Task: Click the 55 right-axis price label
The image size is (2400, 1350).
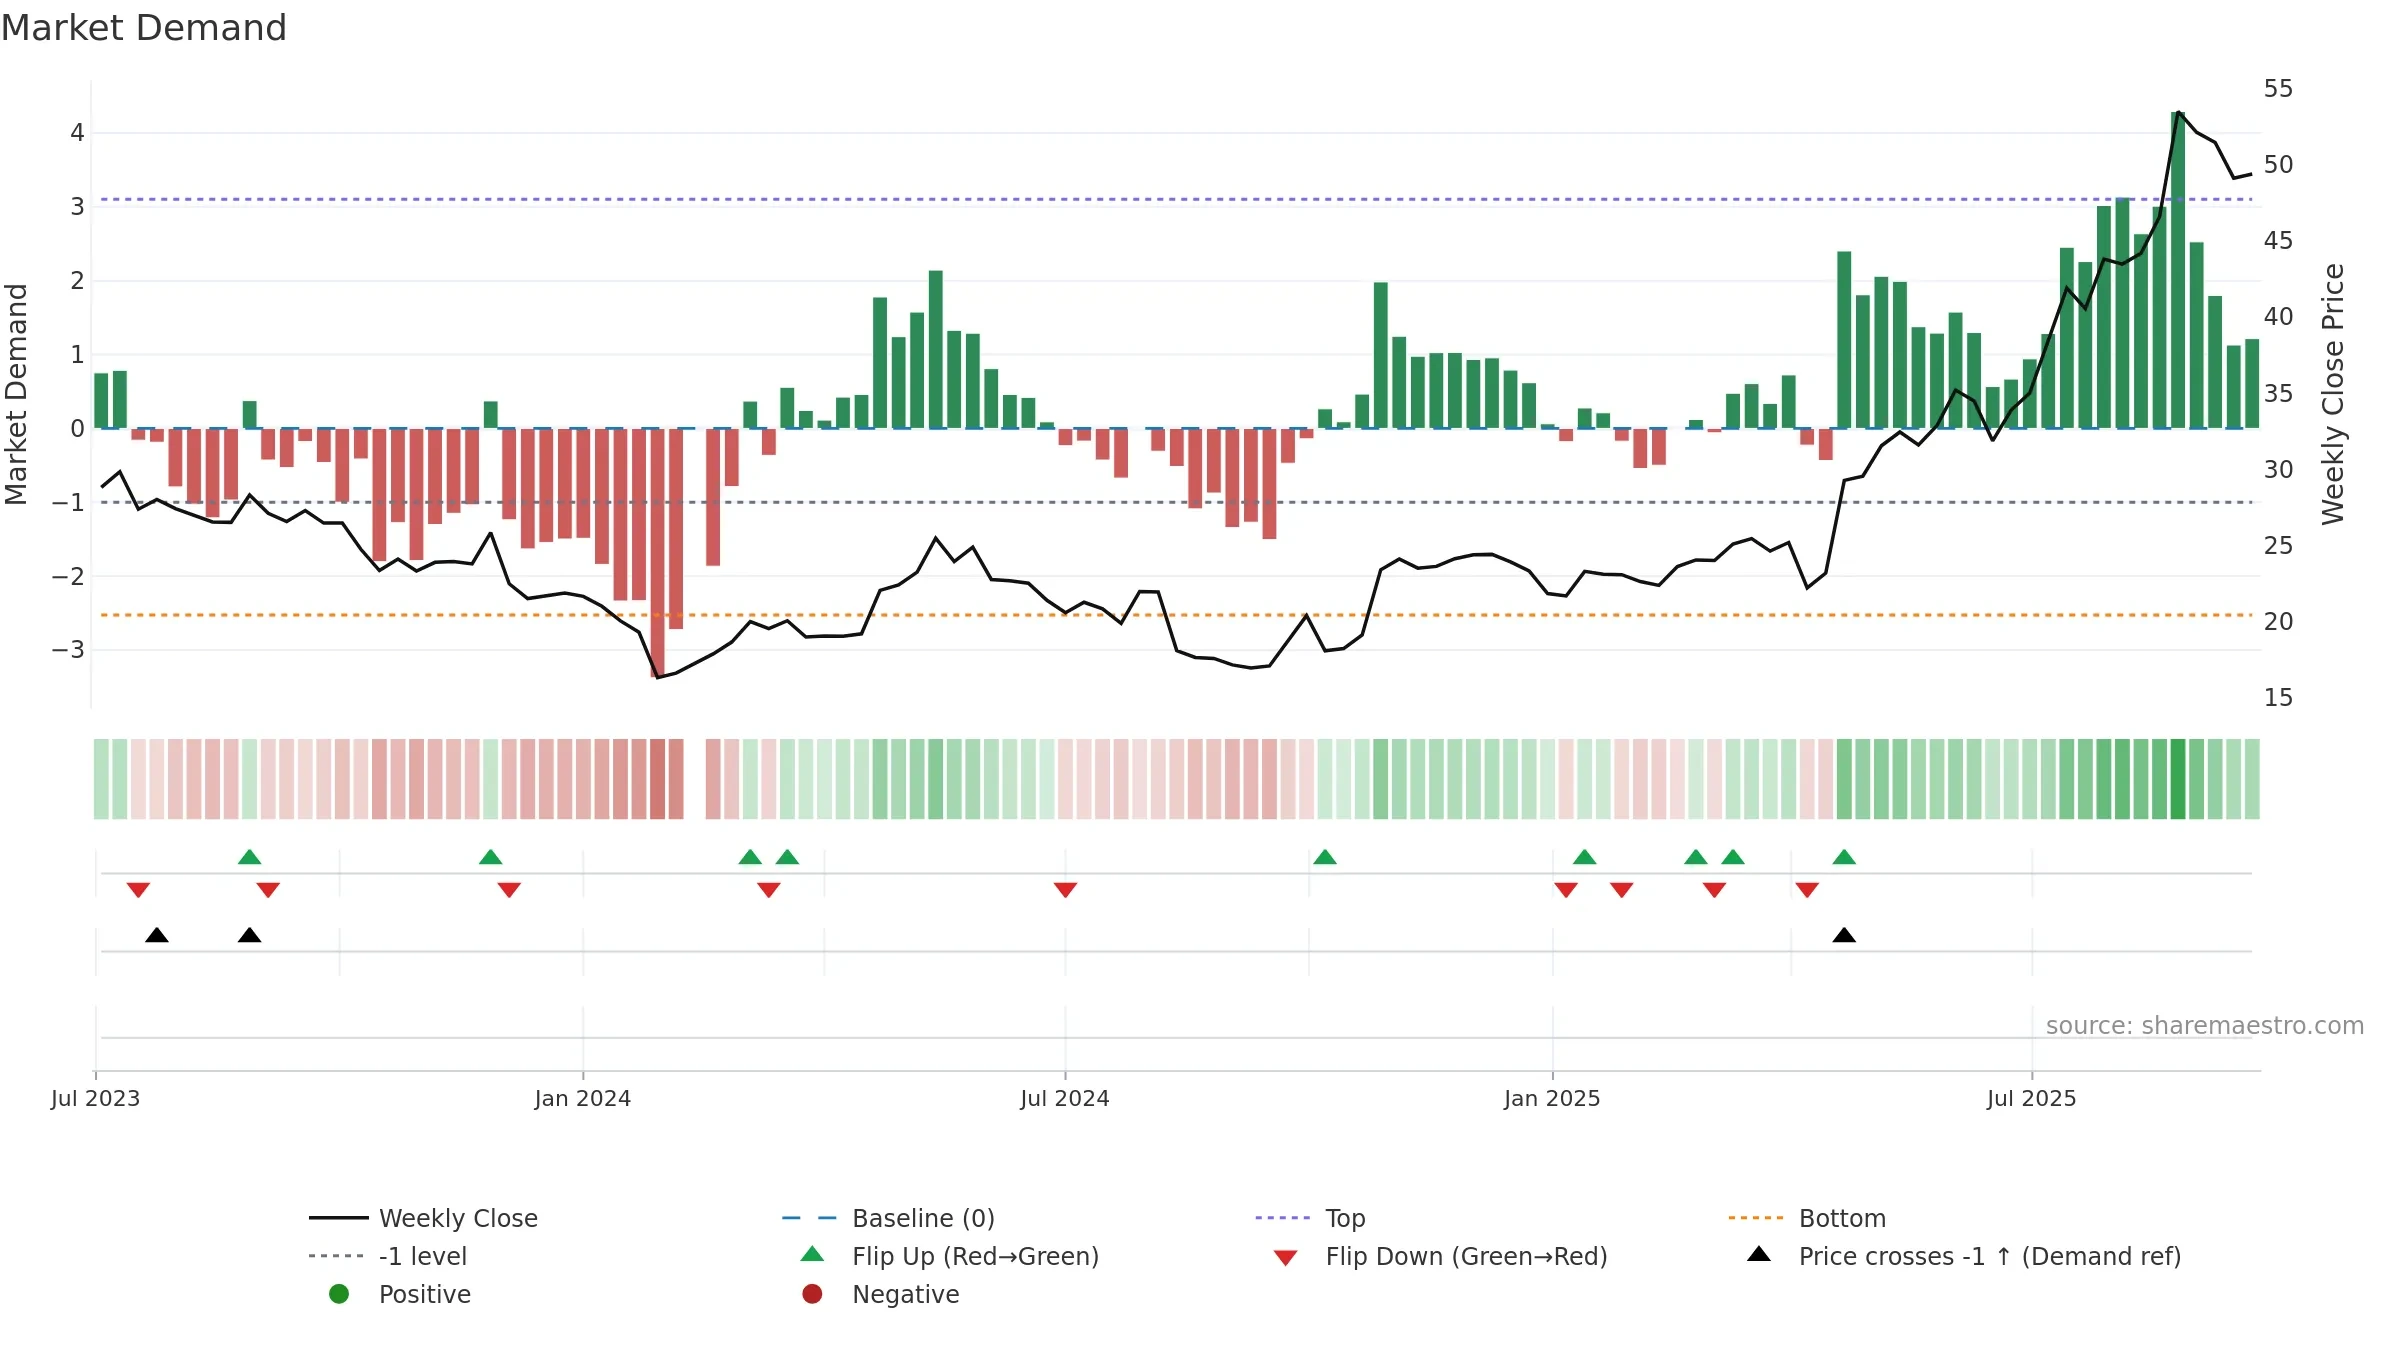Action: pyautogui.click(x=2278, y=89)
